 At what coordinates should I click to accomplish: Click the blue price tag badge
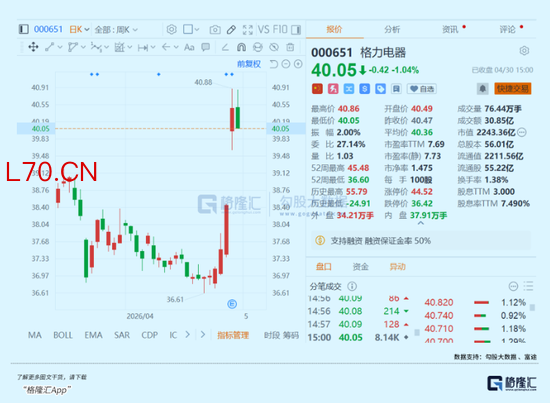380,89
